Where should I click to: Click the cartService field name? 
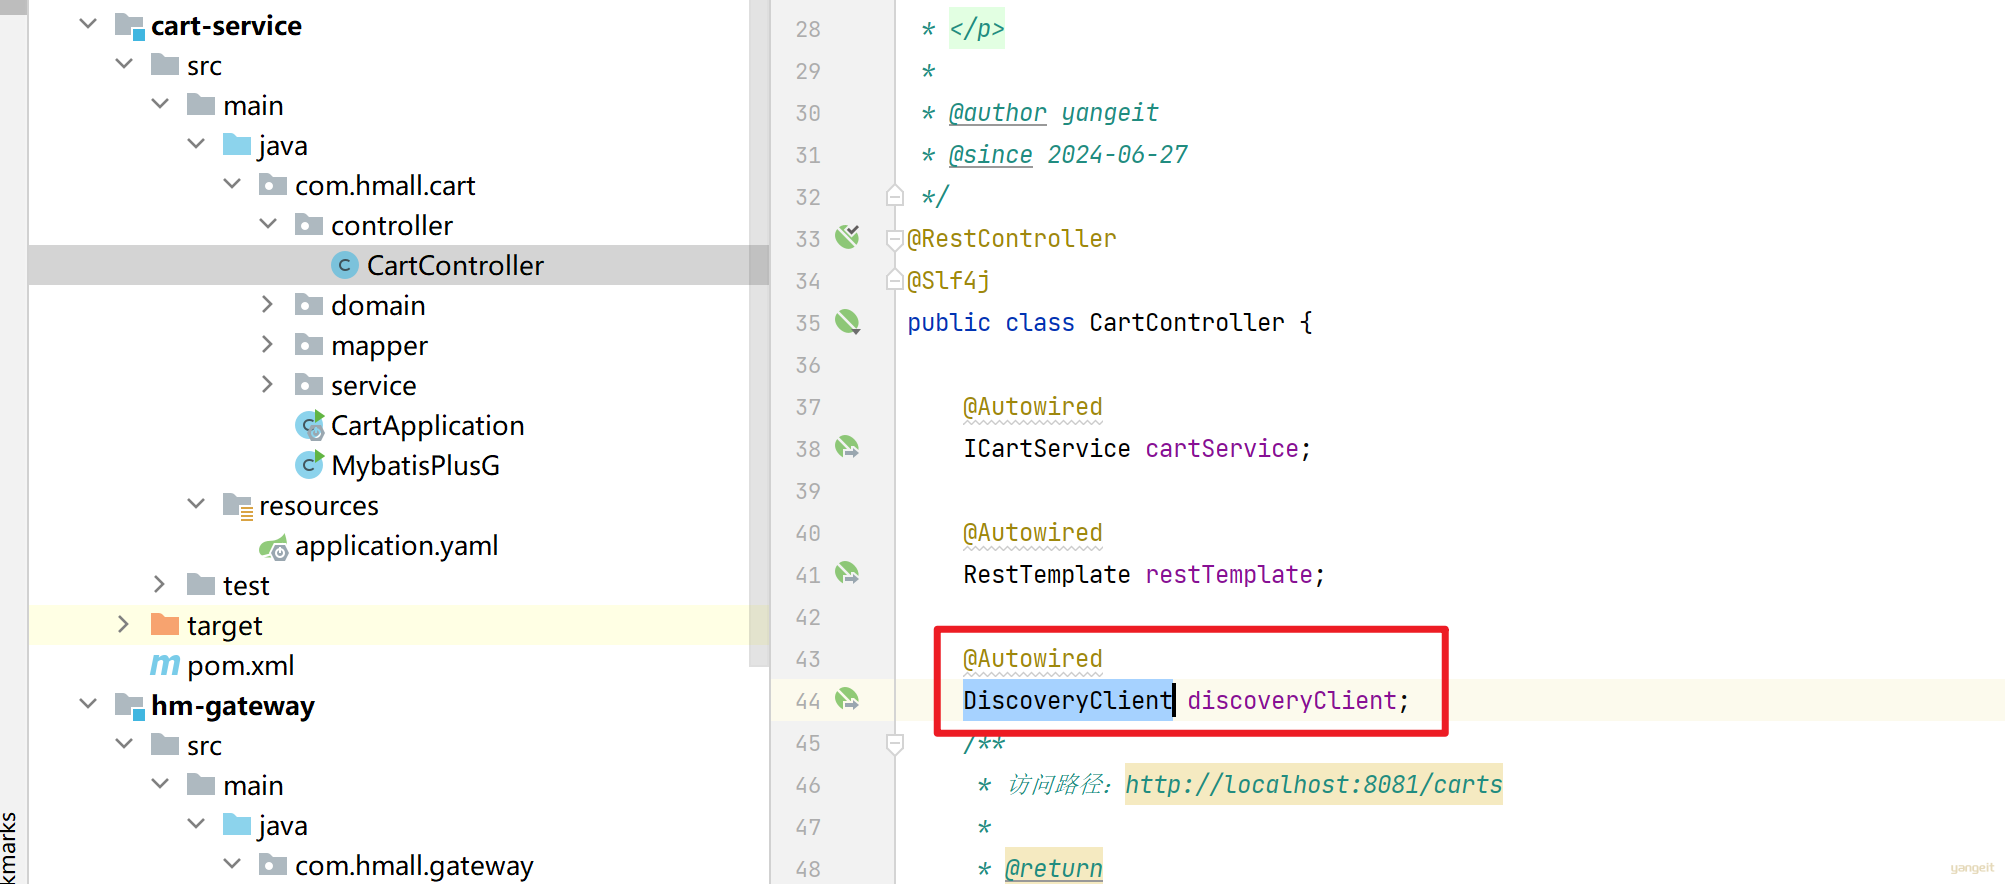click(x=1222, y=448)
